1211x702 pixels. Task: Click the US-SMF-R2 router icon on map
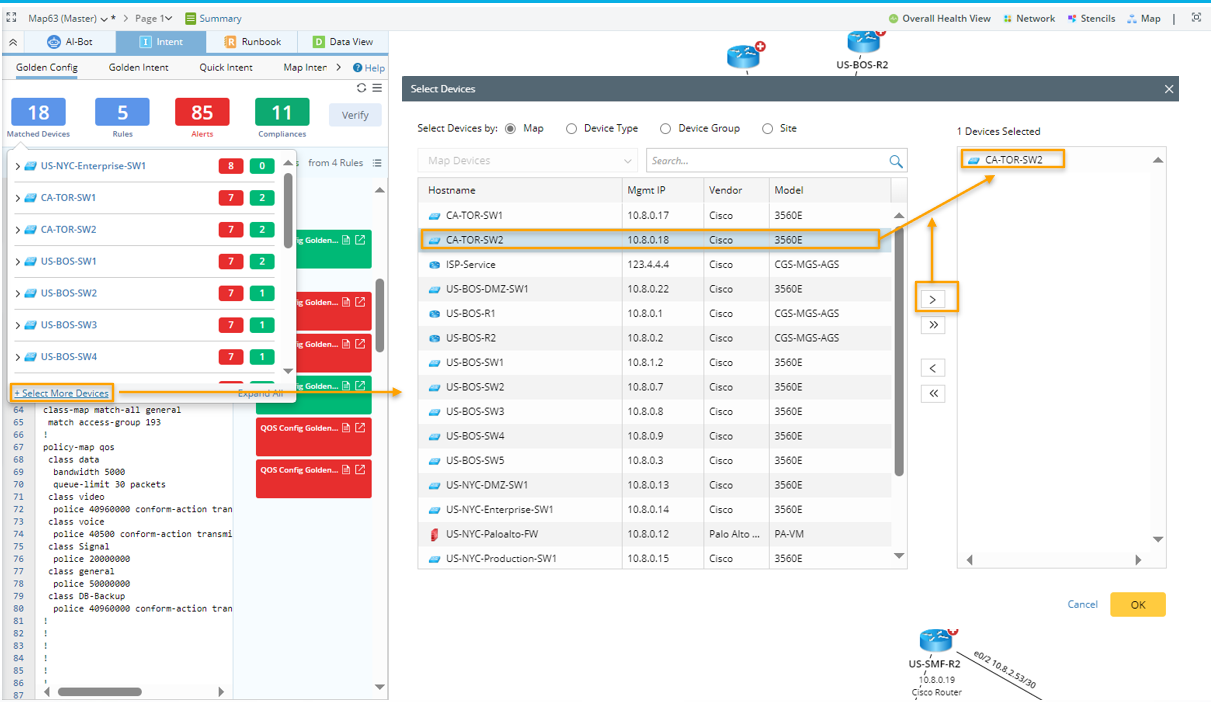(x=936, y=641)
